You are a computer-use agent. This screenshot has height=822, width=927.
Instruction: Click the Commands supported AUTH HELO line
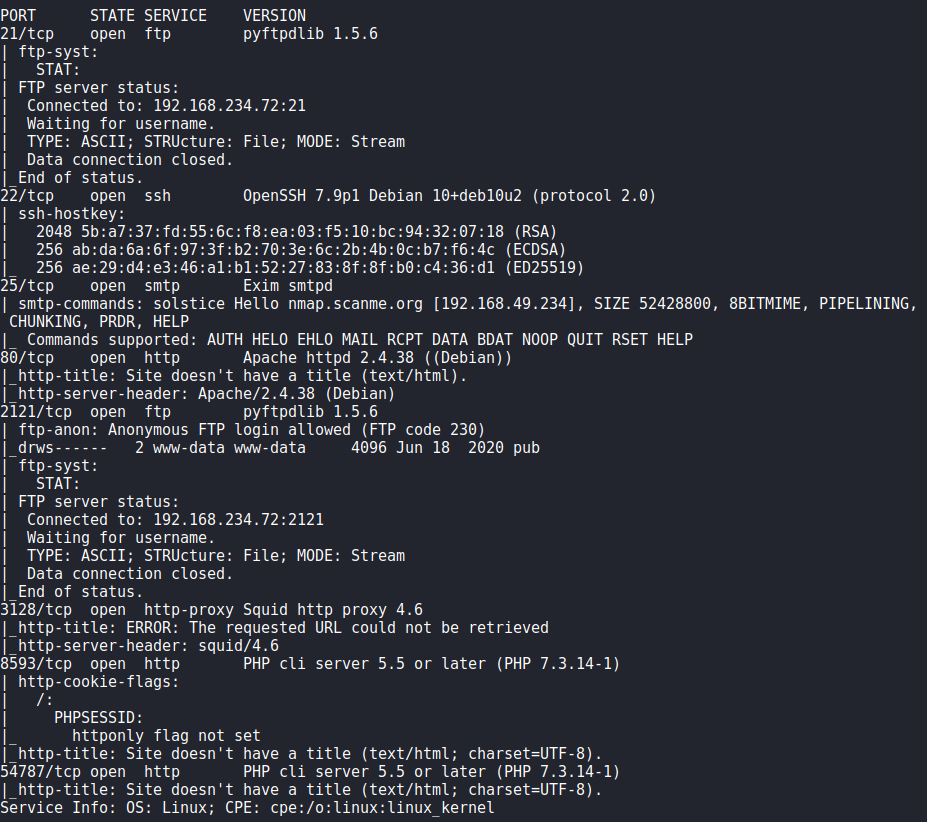tap(359, 340)
